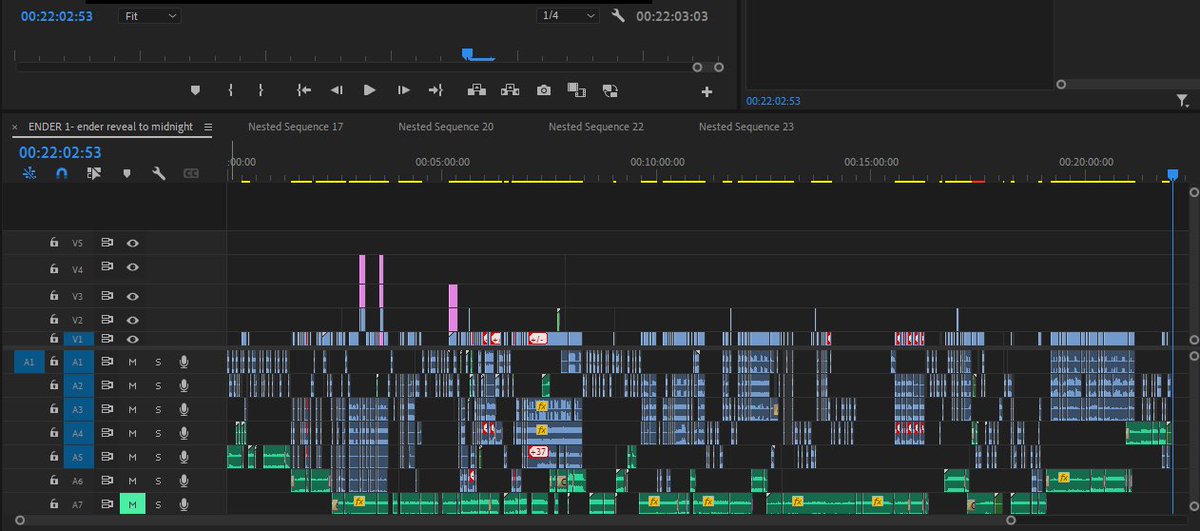Screen dimensions: 1200x531
Task: Open the Button Editor plus icon
Action: click(x=707, y=92)
